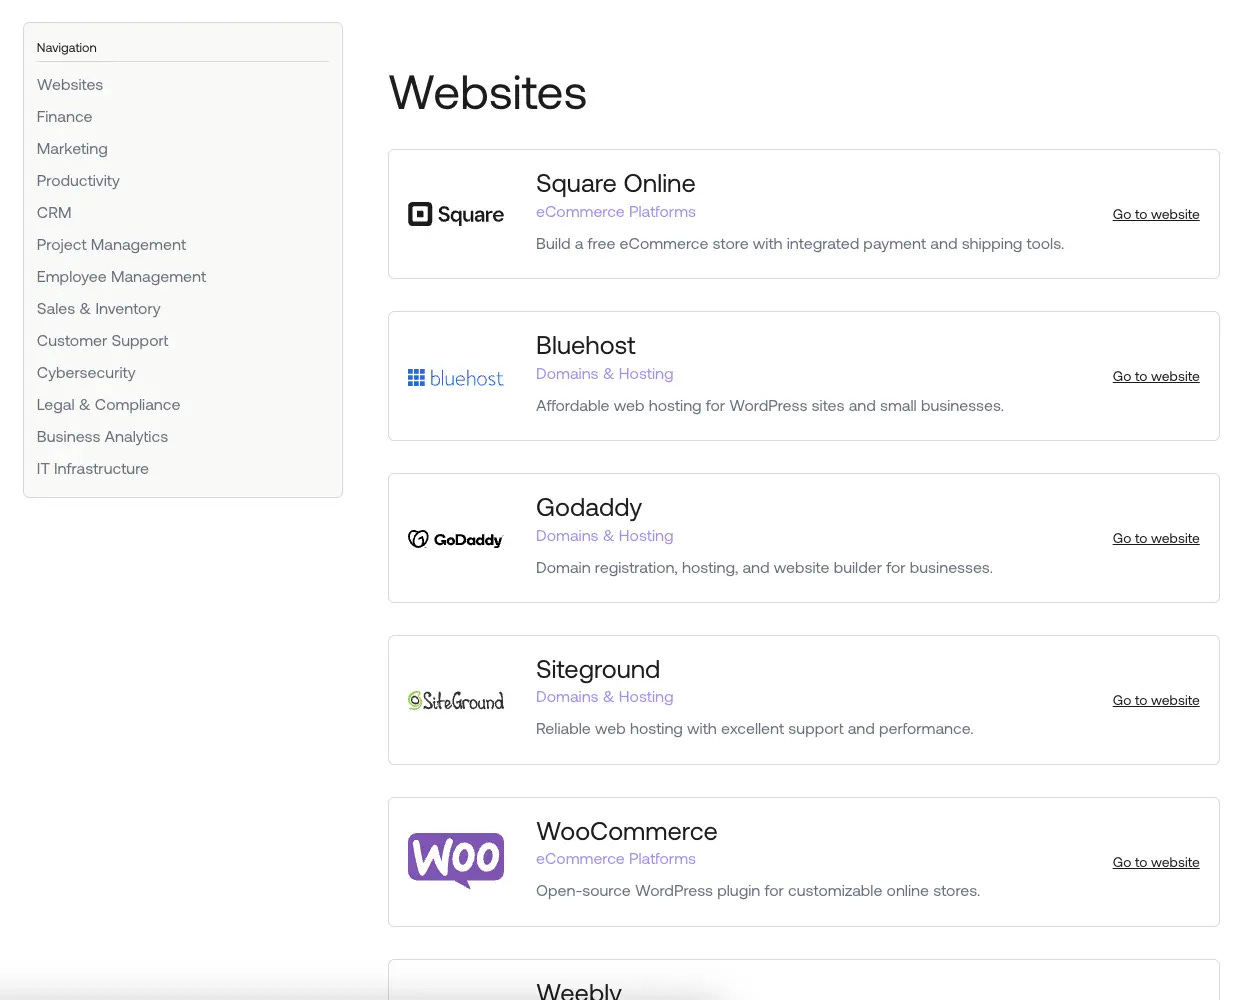Open Project Management category
1234x1000 pixels.
coord(111,245)
